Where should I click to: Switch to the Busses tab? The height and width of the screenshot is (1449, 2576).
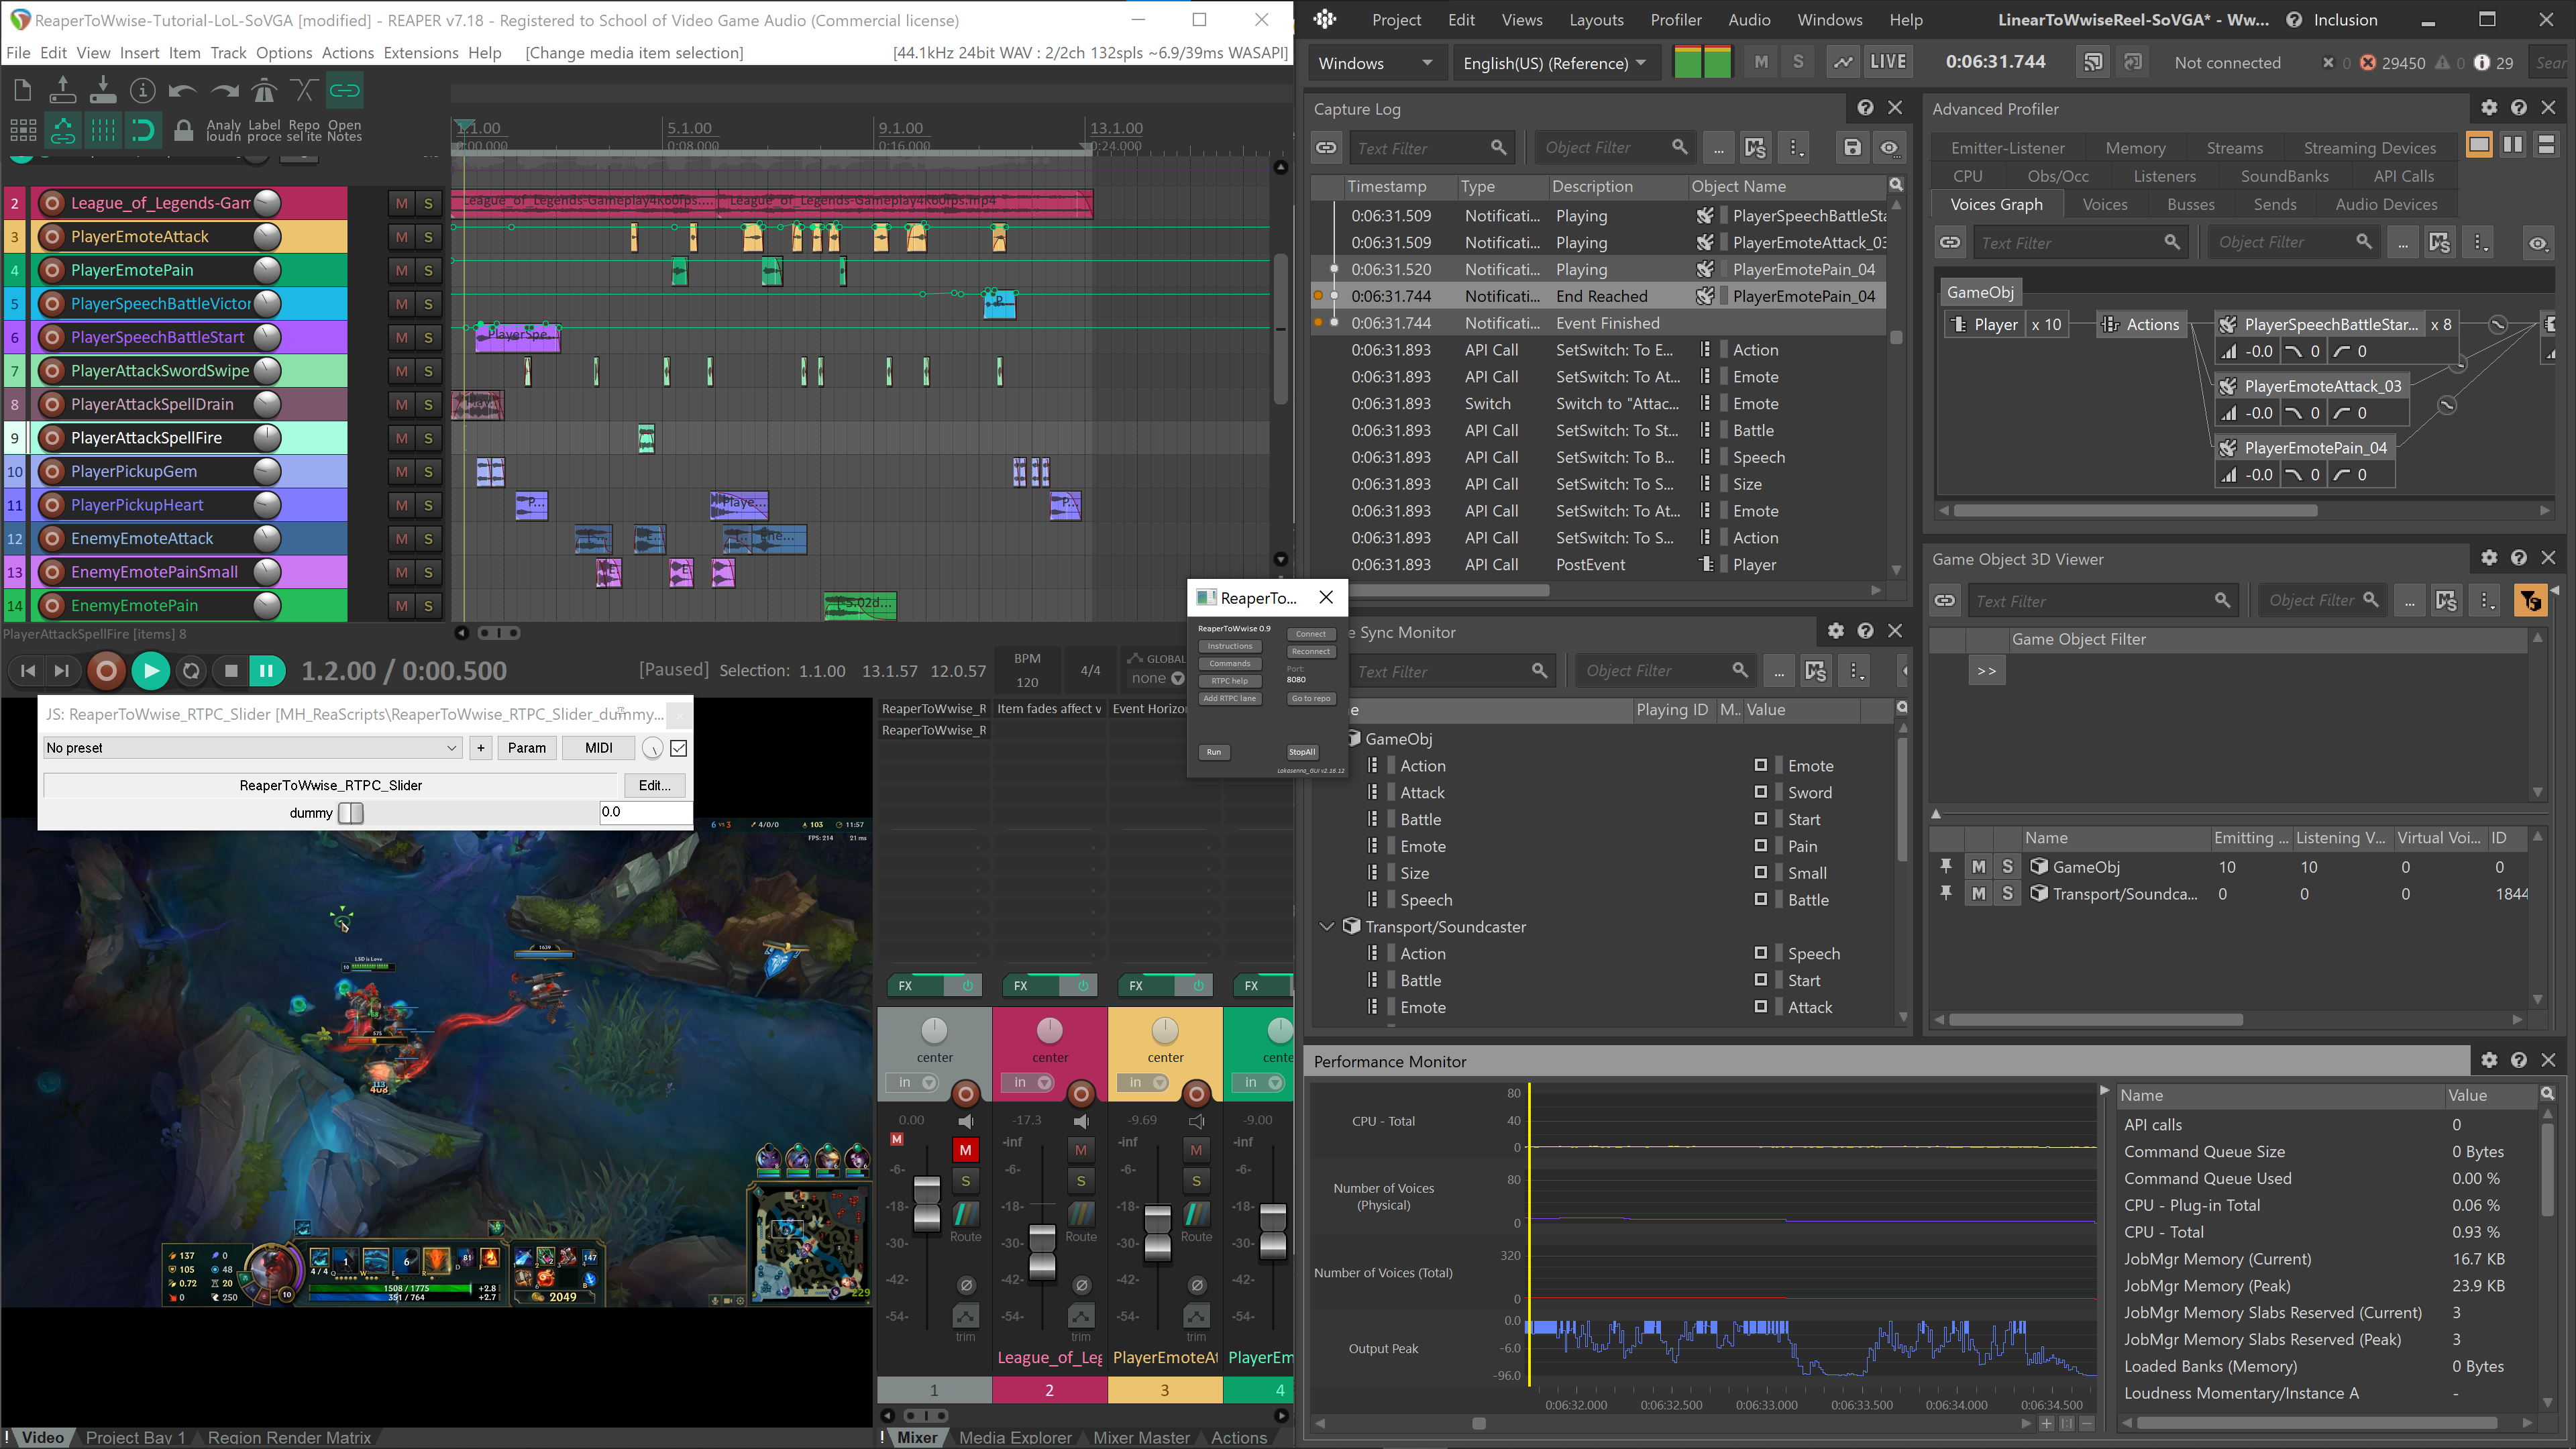click(x=2191, y=204)
